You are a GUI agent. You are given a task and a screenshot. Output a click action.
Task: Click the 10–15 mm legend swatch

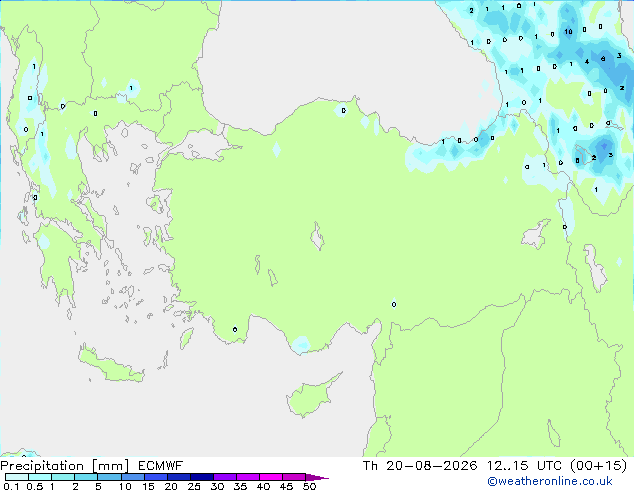tap(132, 477)
